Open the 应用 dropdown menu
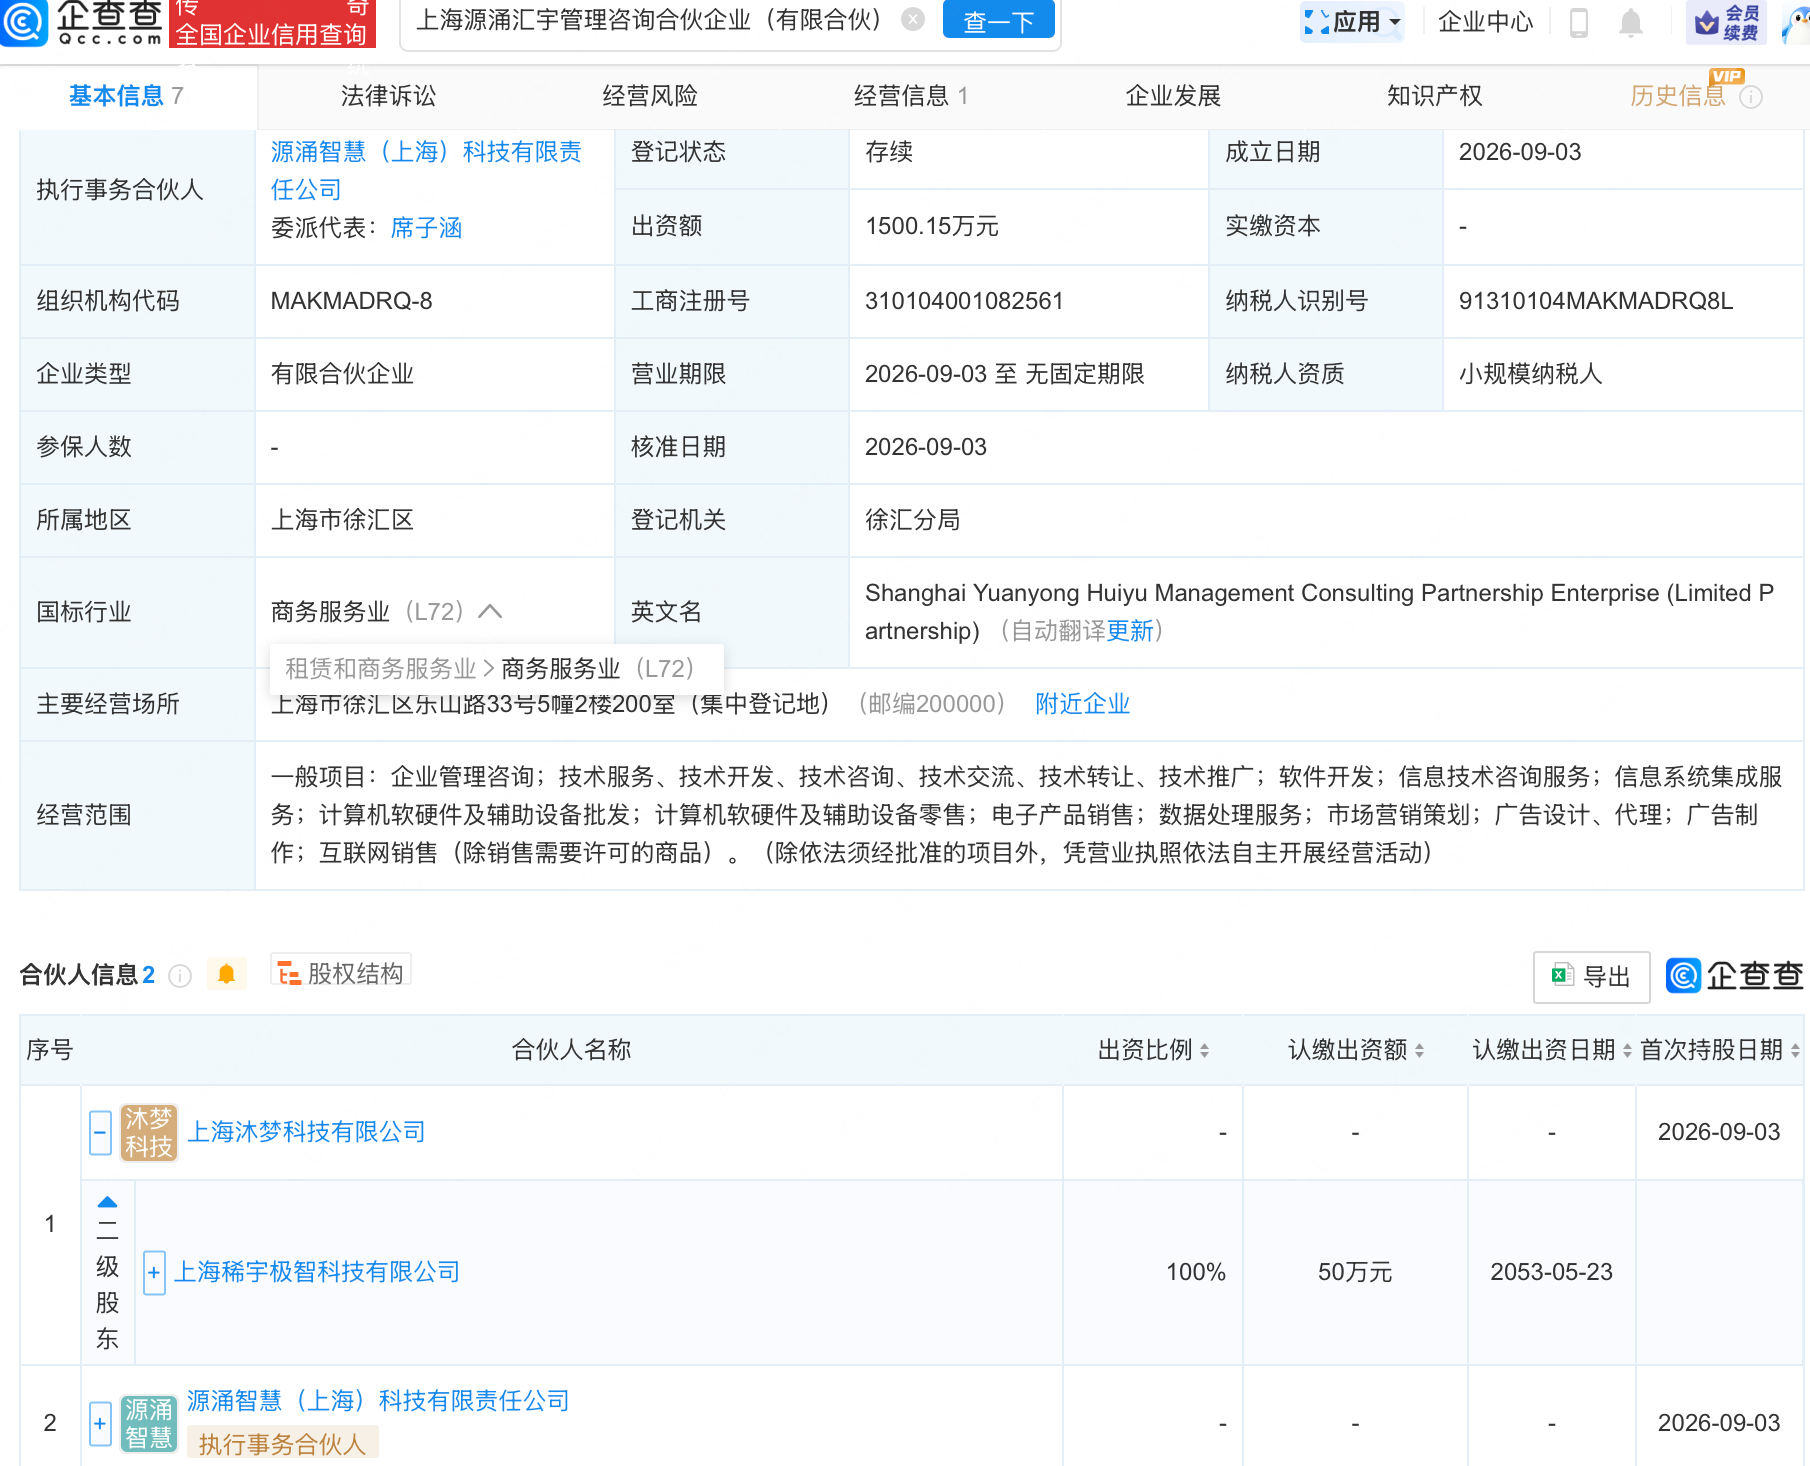 click(x=1352, y=22)
